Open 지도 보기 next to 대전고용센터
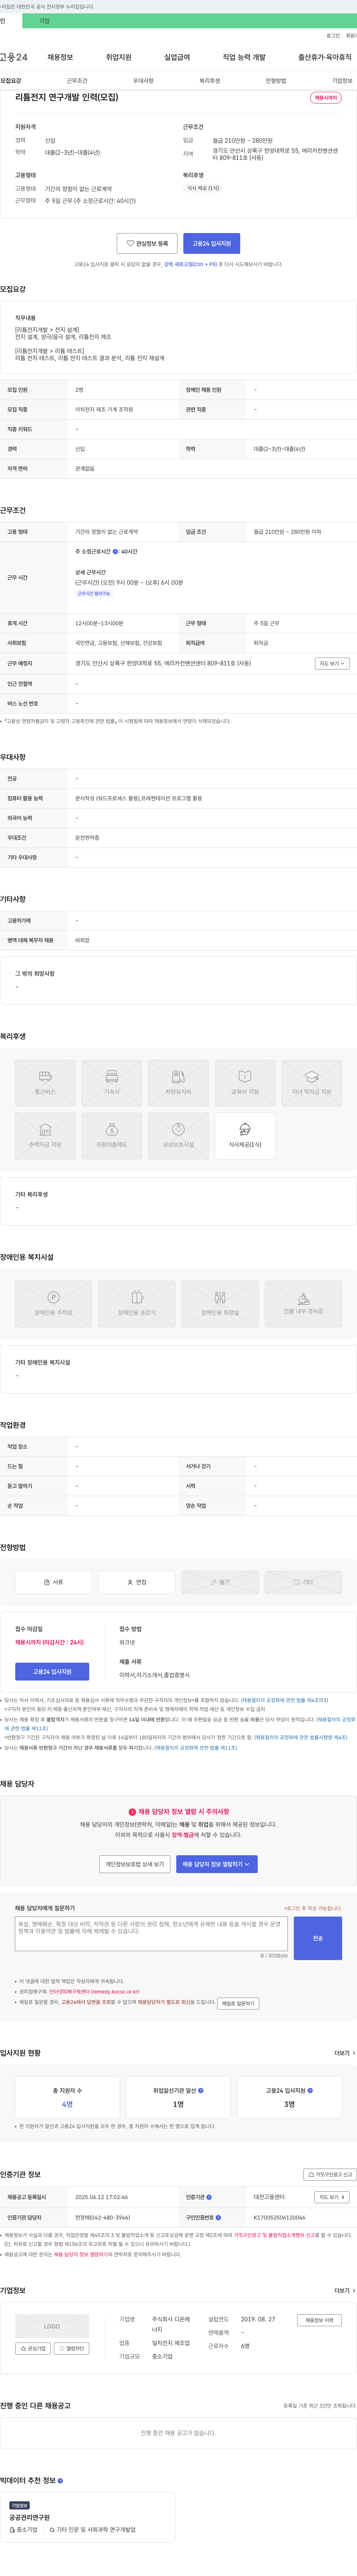This screenshot has height=2576, width=357. (x=332, y=2197)
